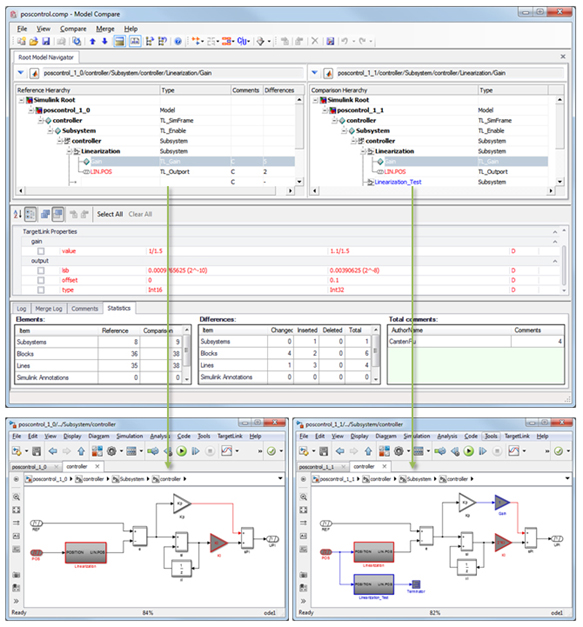This screenshot has width=583, height=627.
Task: Select the red Linearization block in poscontrol_1_0 diagram
Action: [86, 553]
